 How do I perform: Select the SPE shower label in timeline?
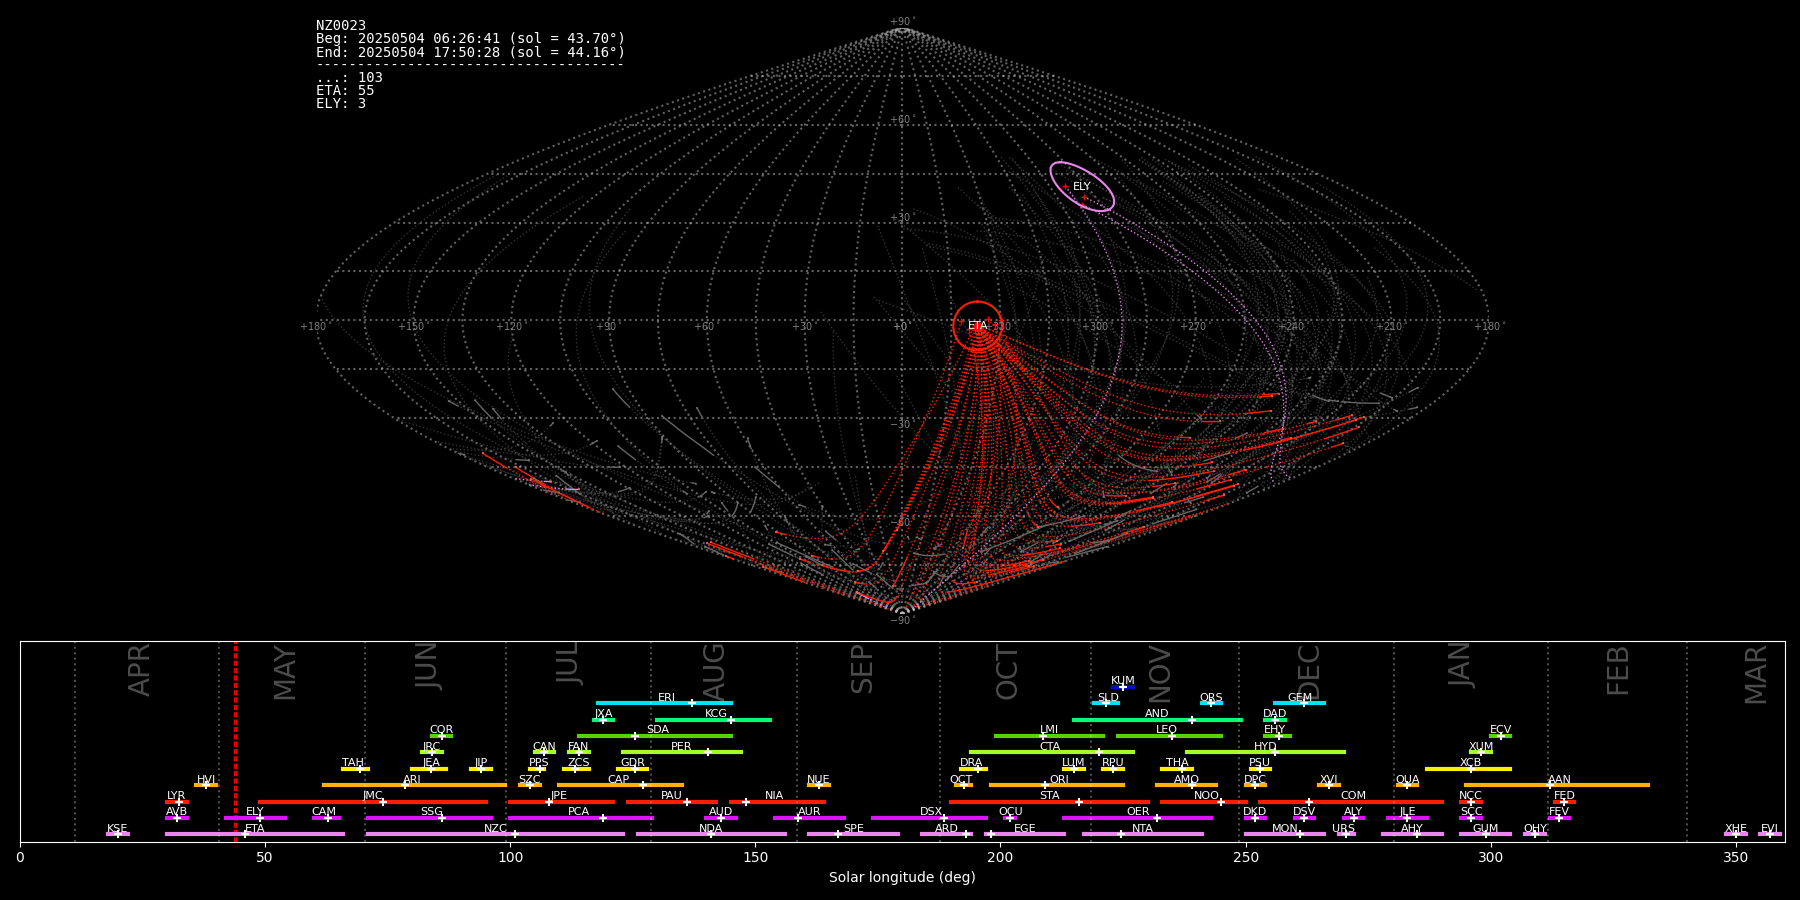(x=854, y=829)
